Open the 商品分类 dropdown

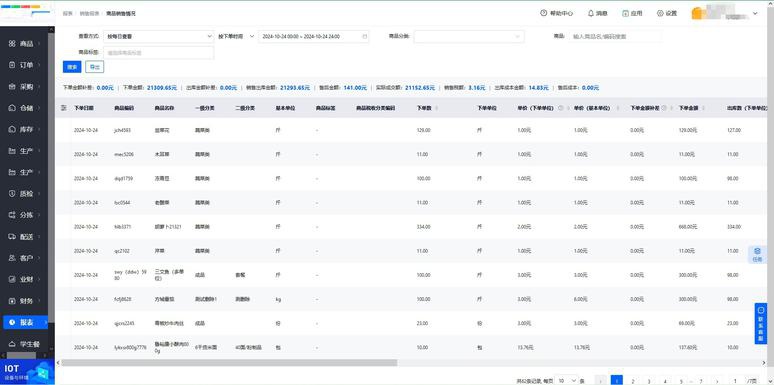pyautogui.click(x=469, y=37)
